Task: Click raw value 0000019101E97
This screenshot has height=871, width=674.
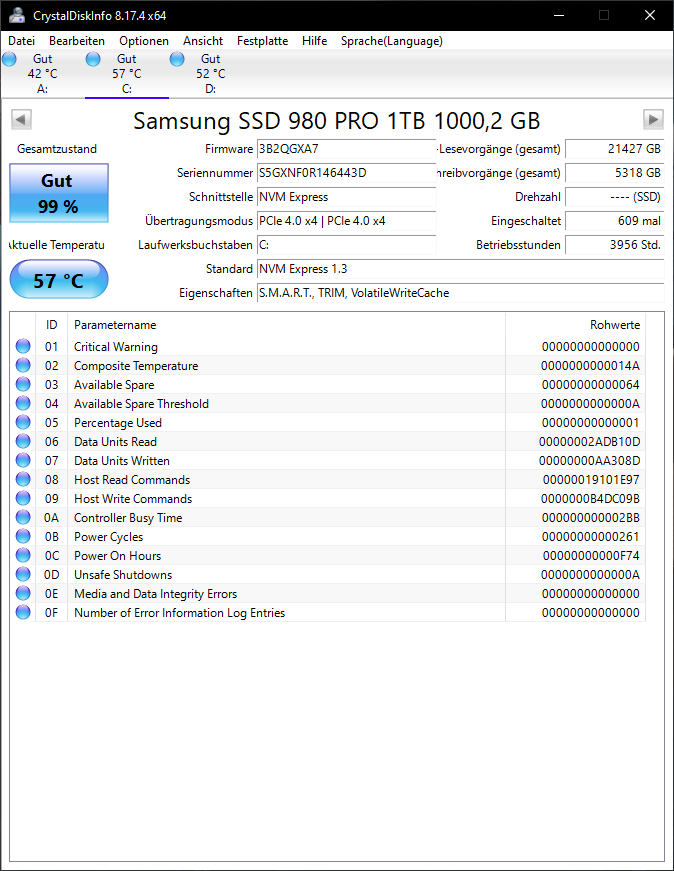Action: pyautogui.click(x=591, y=479)
